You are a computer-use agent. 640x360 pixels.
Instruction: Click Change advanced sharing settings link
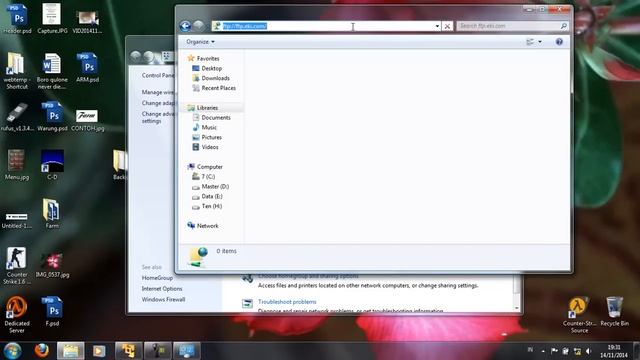[x=158, y=118]
